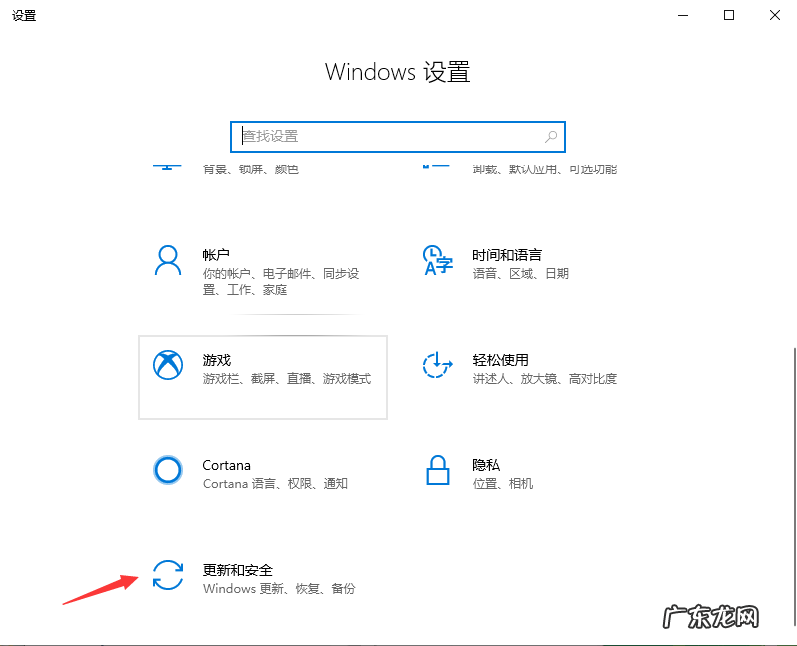Screen dimensions: 797x646
Task: Click the description 讲述人、放大镜、高对比度
Action: (544, 379)
